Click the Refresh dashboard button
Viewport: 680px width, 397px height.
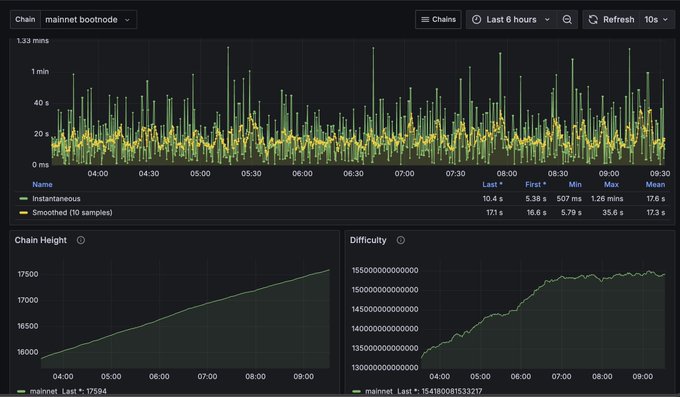pos(611,20)
